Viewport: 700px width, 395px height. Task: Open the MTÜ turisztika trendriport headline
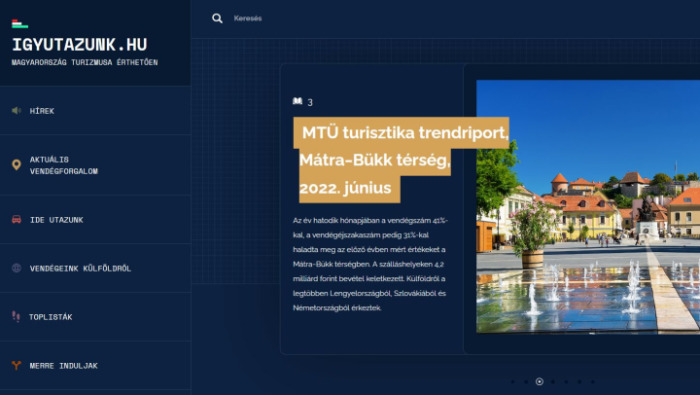tap(401, 160)
